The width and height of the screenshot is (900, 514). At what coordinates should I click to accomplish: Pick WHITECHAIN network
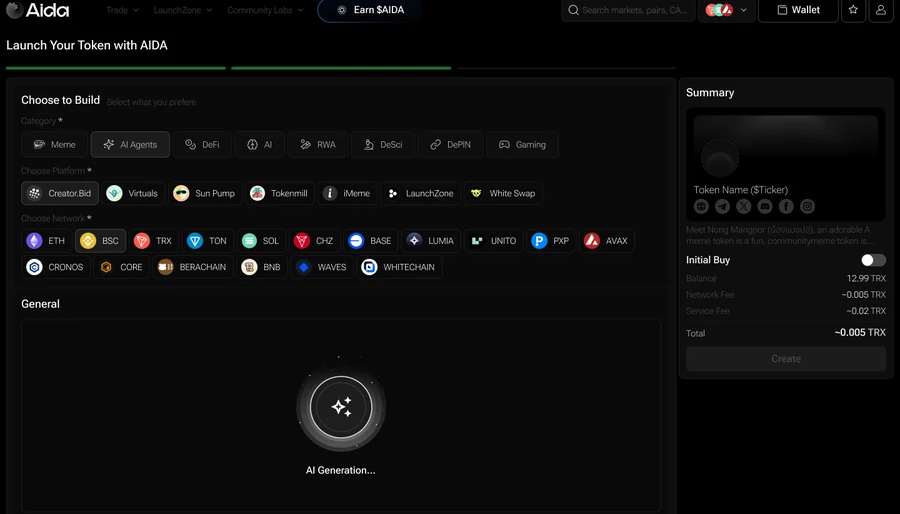coord(399,267)
